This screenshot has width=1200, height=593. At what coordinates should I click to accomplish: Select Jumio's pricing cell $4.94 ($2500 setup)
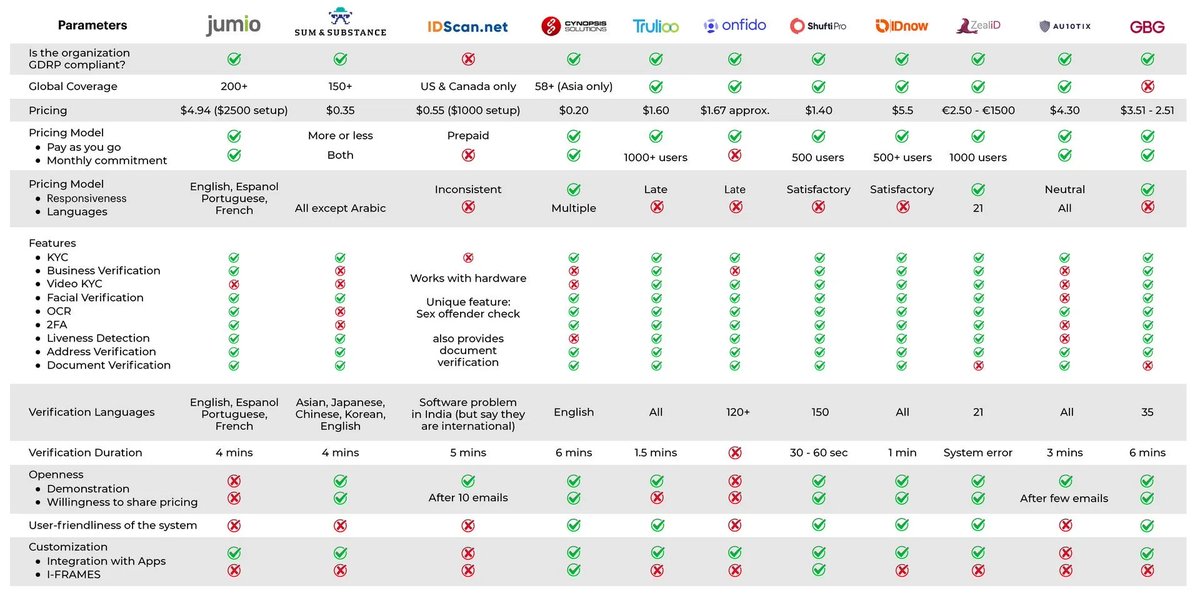[x=233, y=111]
